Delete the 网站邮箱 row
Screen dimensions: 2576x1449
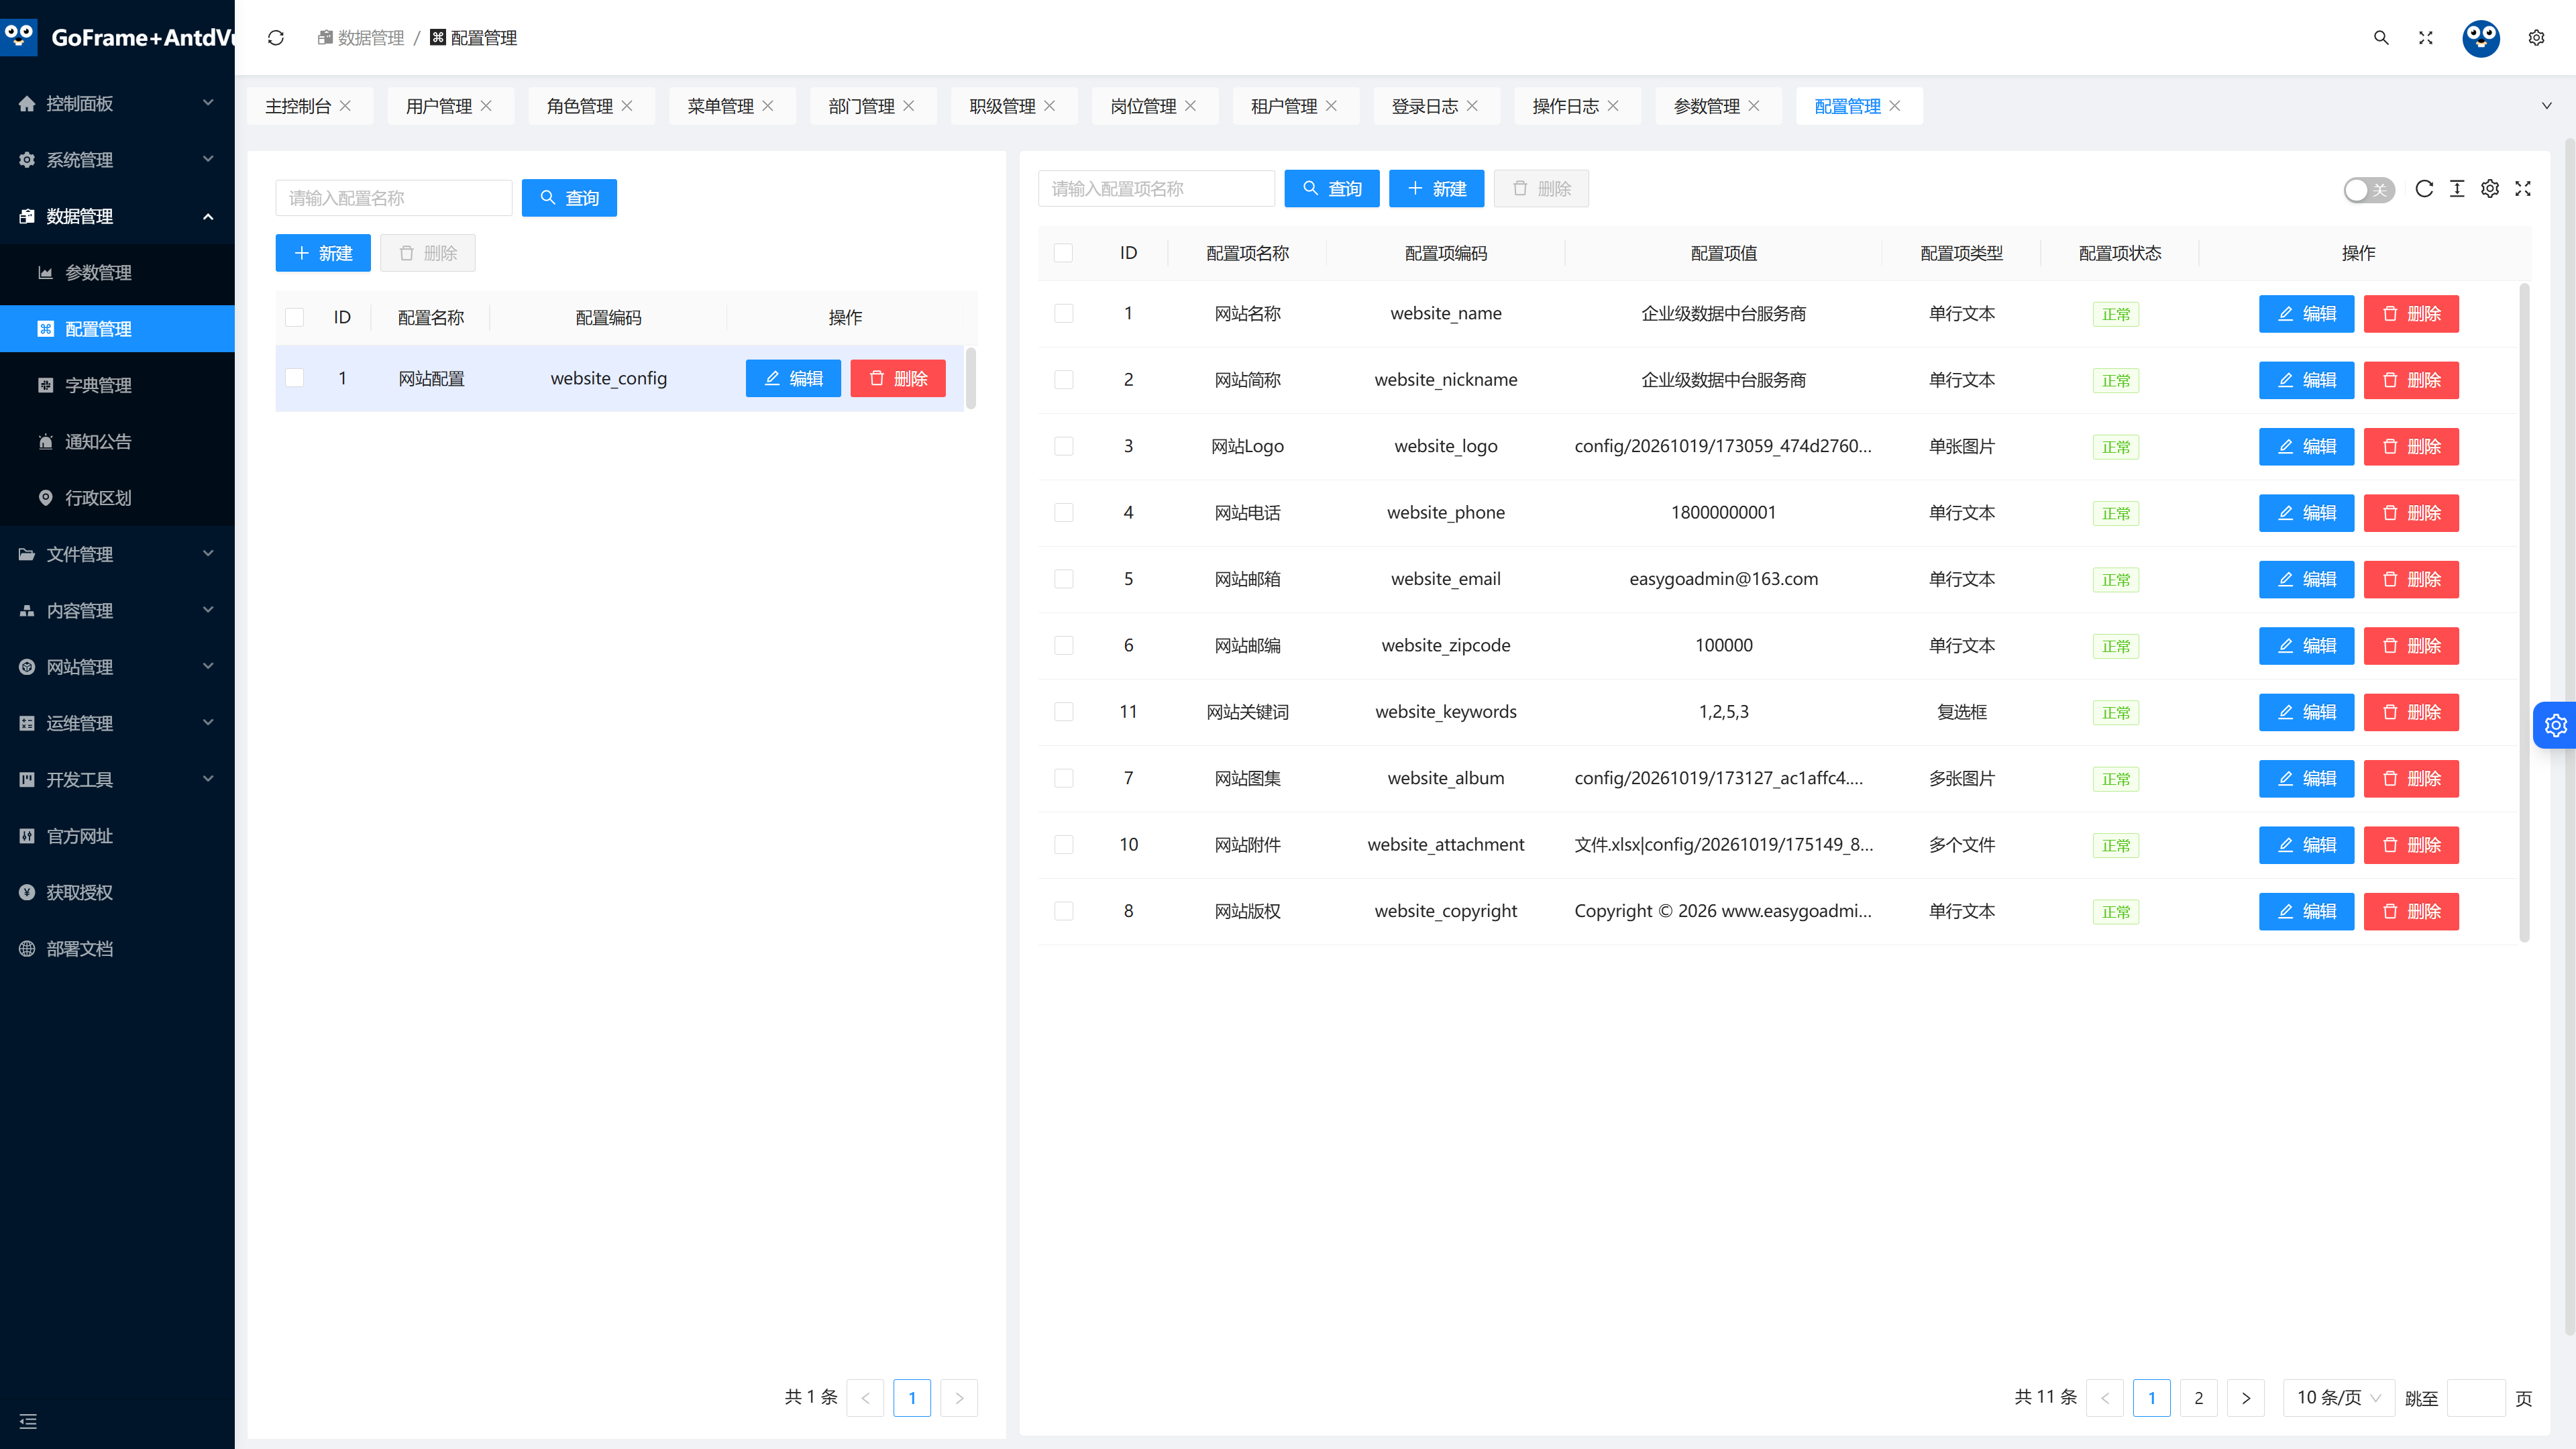click(x=2411, y=580)
